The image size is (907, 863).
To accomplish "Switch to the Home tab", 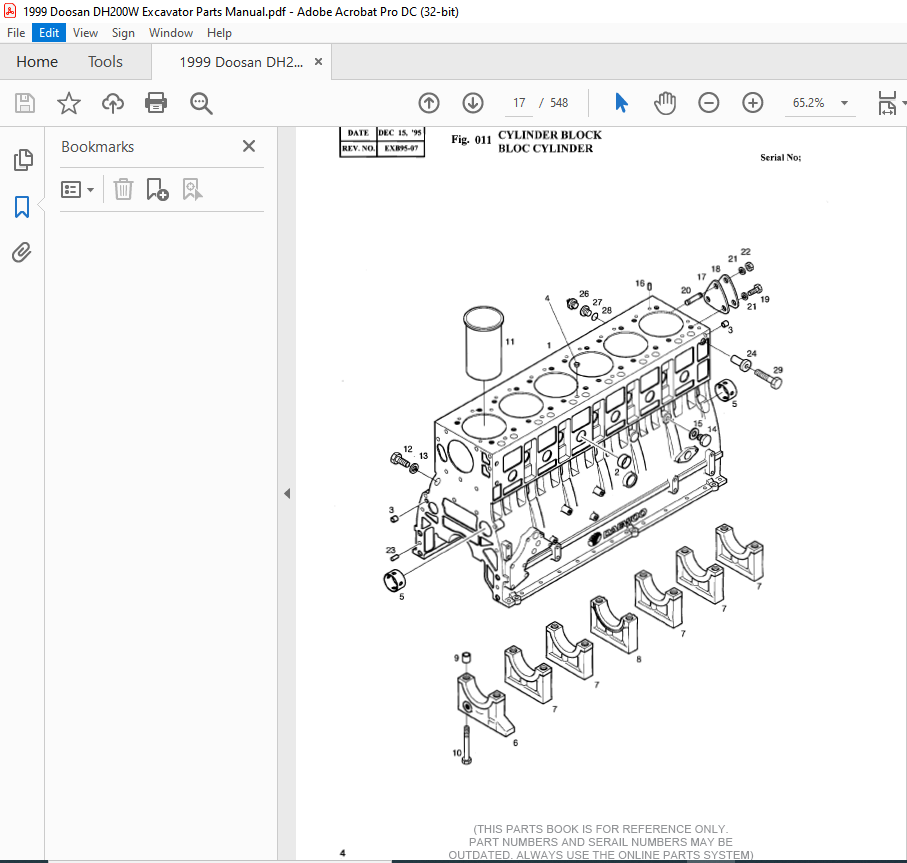I will (37, 61).
